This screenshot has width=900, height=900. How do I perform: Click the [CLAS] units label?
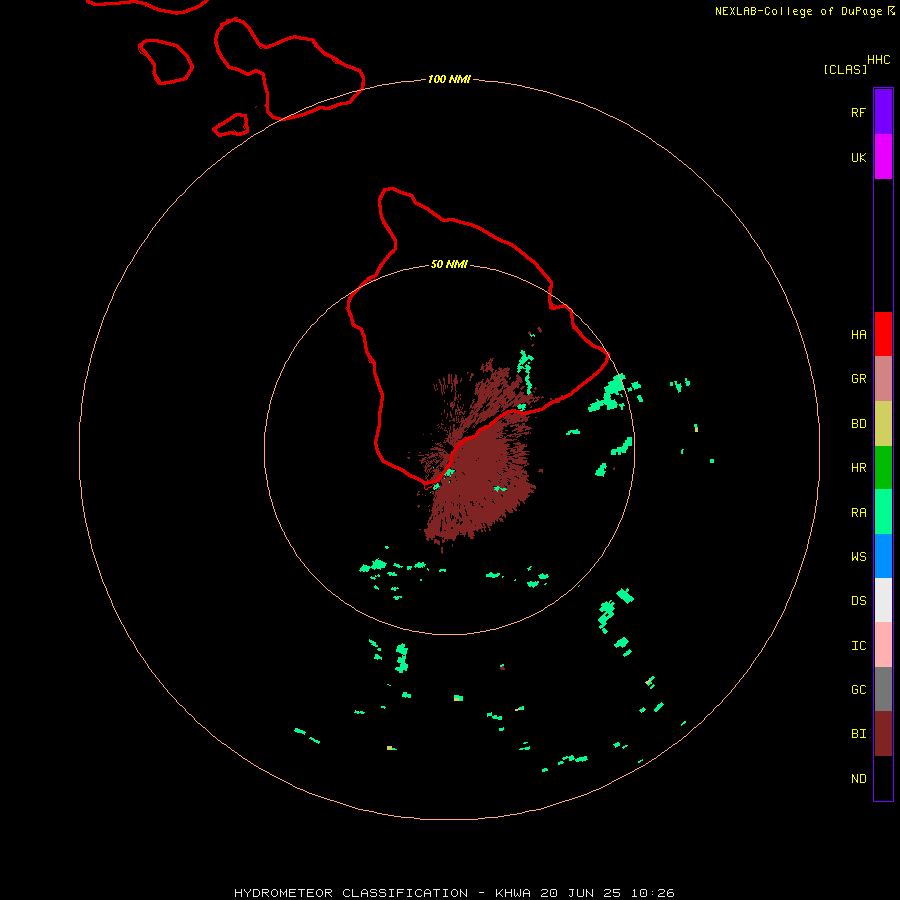tap(845, 69)
